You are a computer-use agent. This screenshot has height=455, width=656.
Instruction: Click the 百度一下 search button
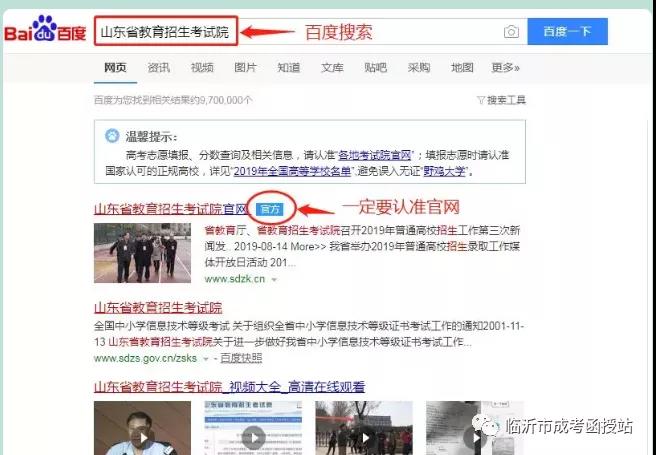[x=567, y=31]
